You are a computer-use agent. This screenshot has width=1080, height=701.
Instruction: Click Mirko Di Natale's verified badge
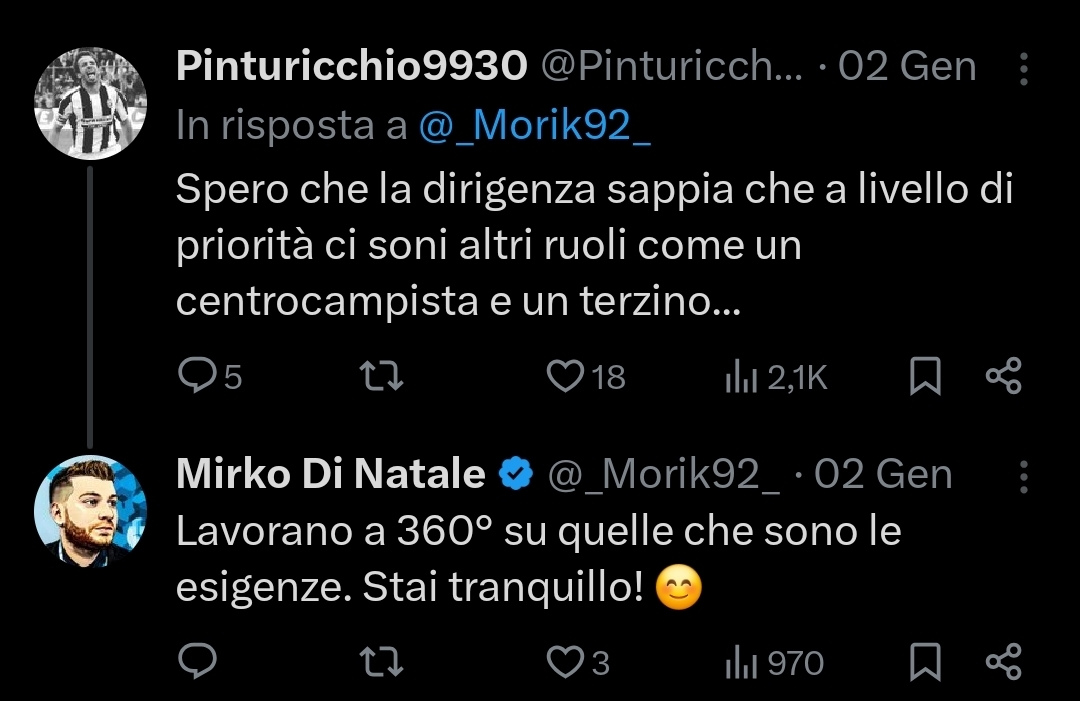pyautogui.click(x=516, y=474)
